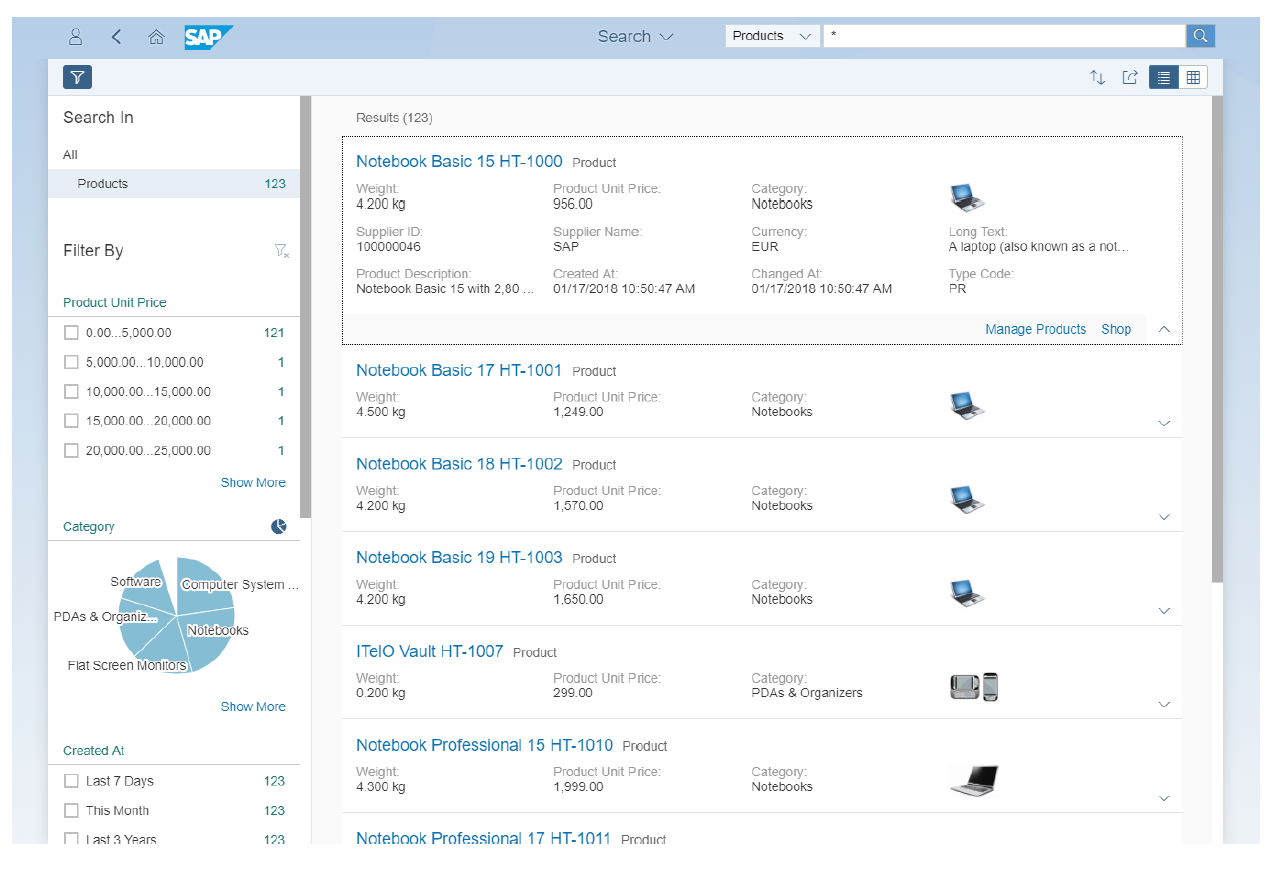This screenshot has width=1274, height=893.
Task: Click Show More under Product Unit Price
Action: point(253,482)
